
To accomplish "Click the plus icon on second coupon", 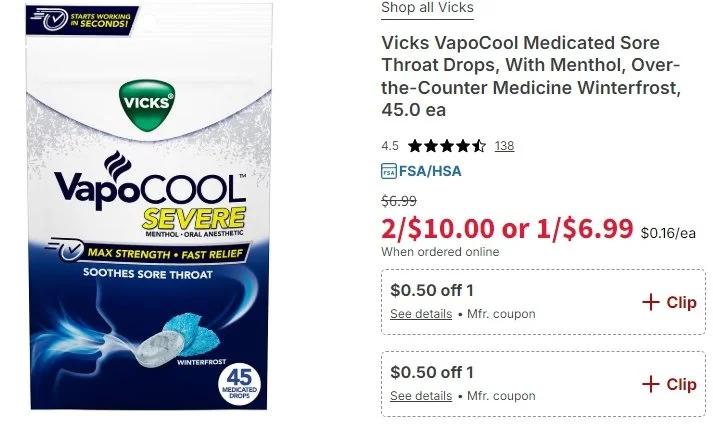I will tap(651, 384).
